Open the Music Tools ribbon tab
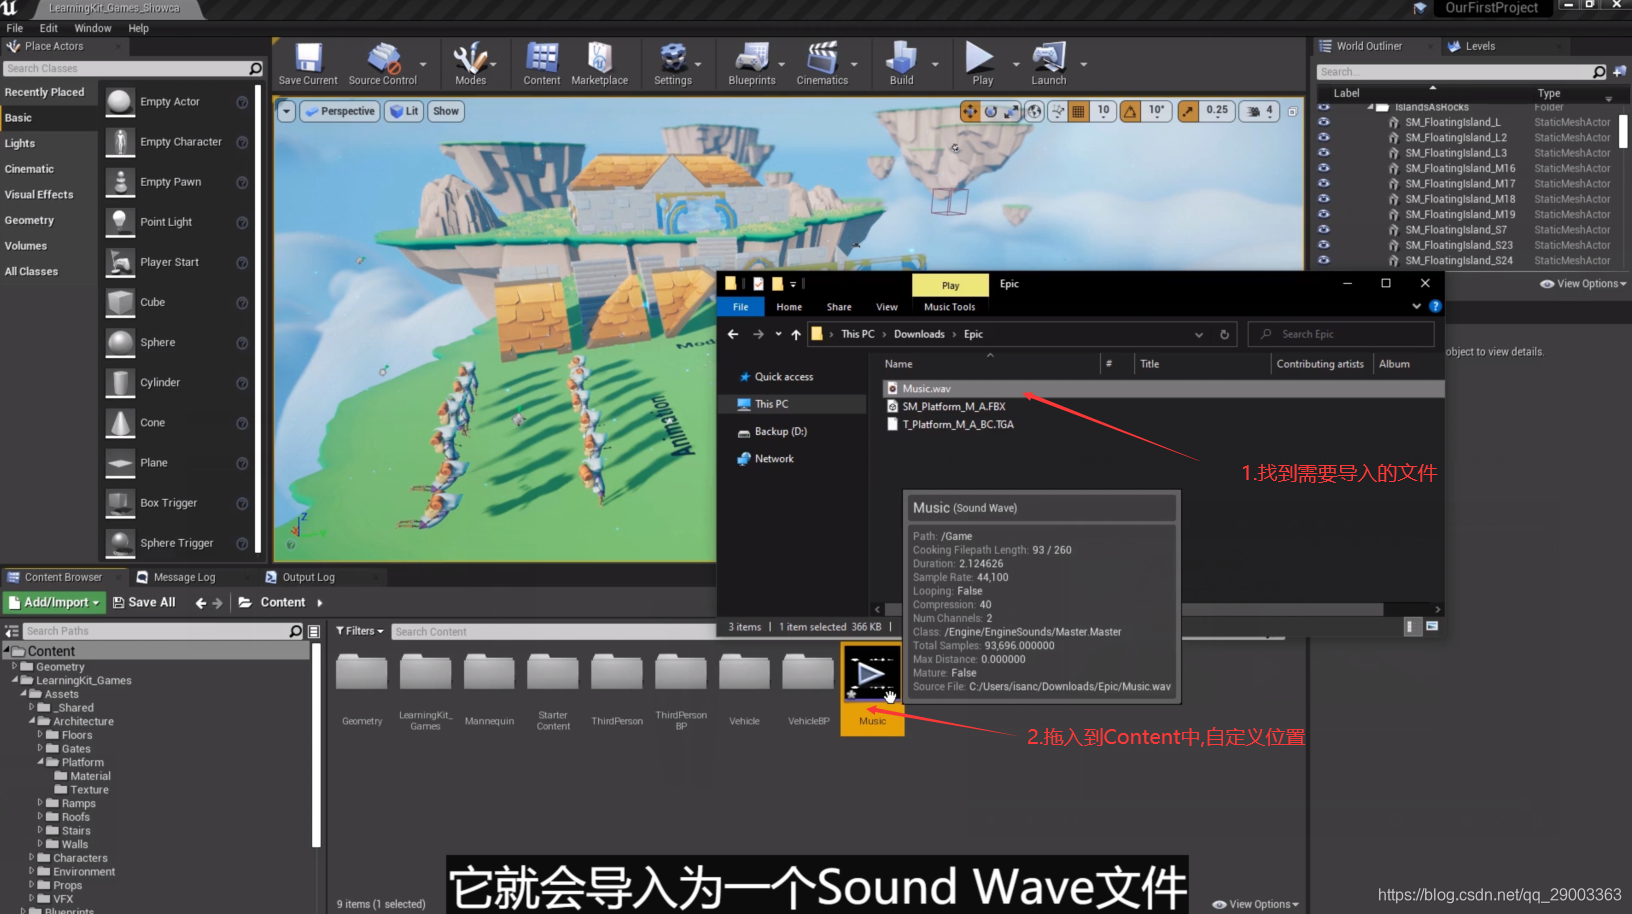Viewport: 1632px width, 914px height. pos(949,307)
